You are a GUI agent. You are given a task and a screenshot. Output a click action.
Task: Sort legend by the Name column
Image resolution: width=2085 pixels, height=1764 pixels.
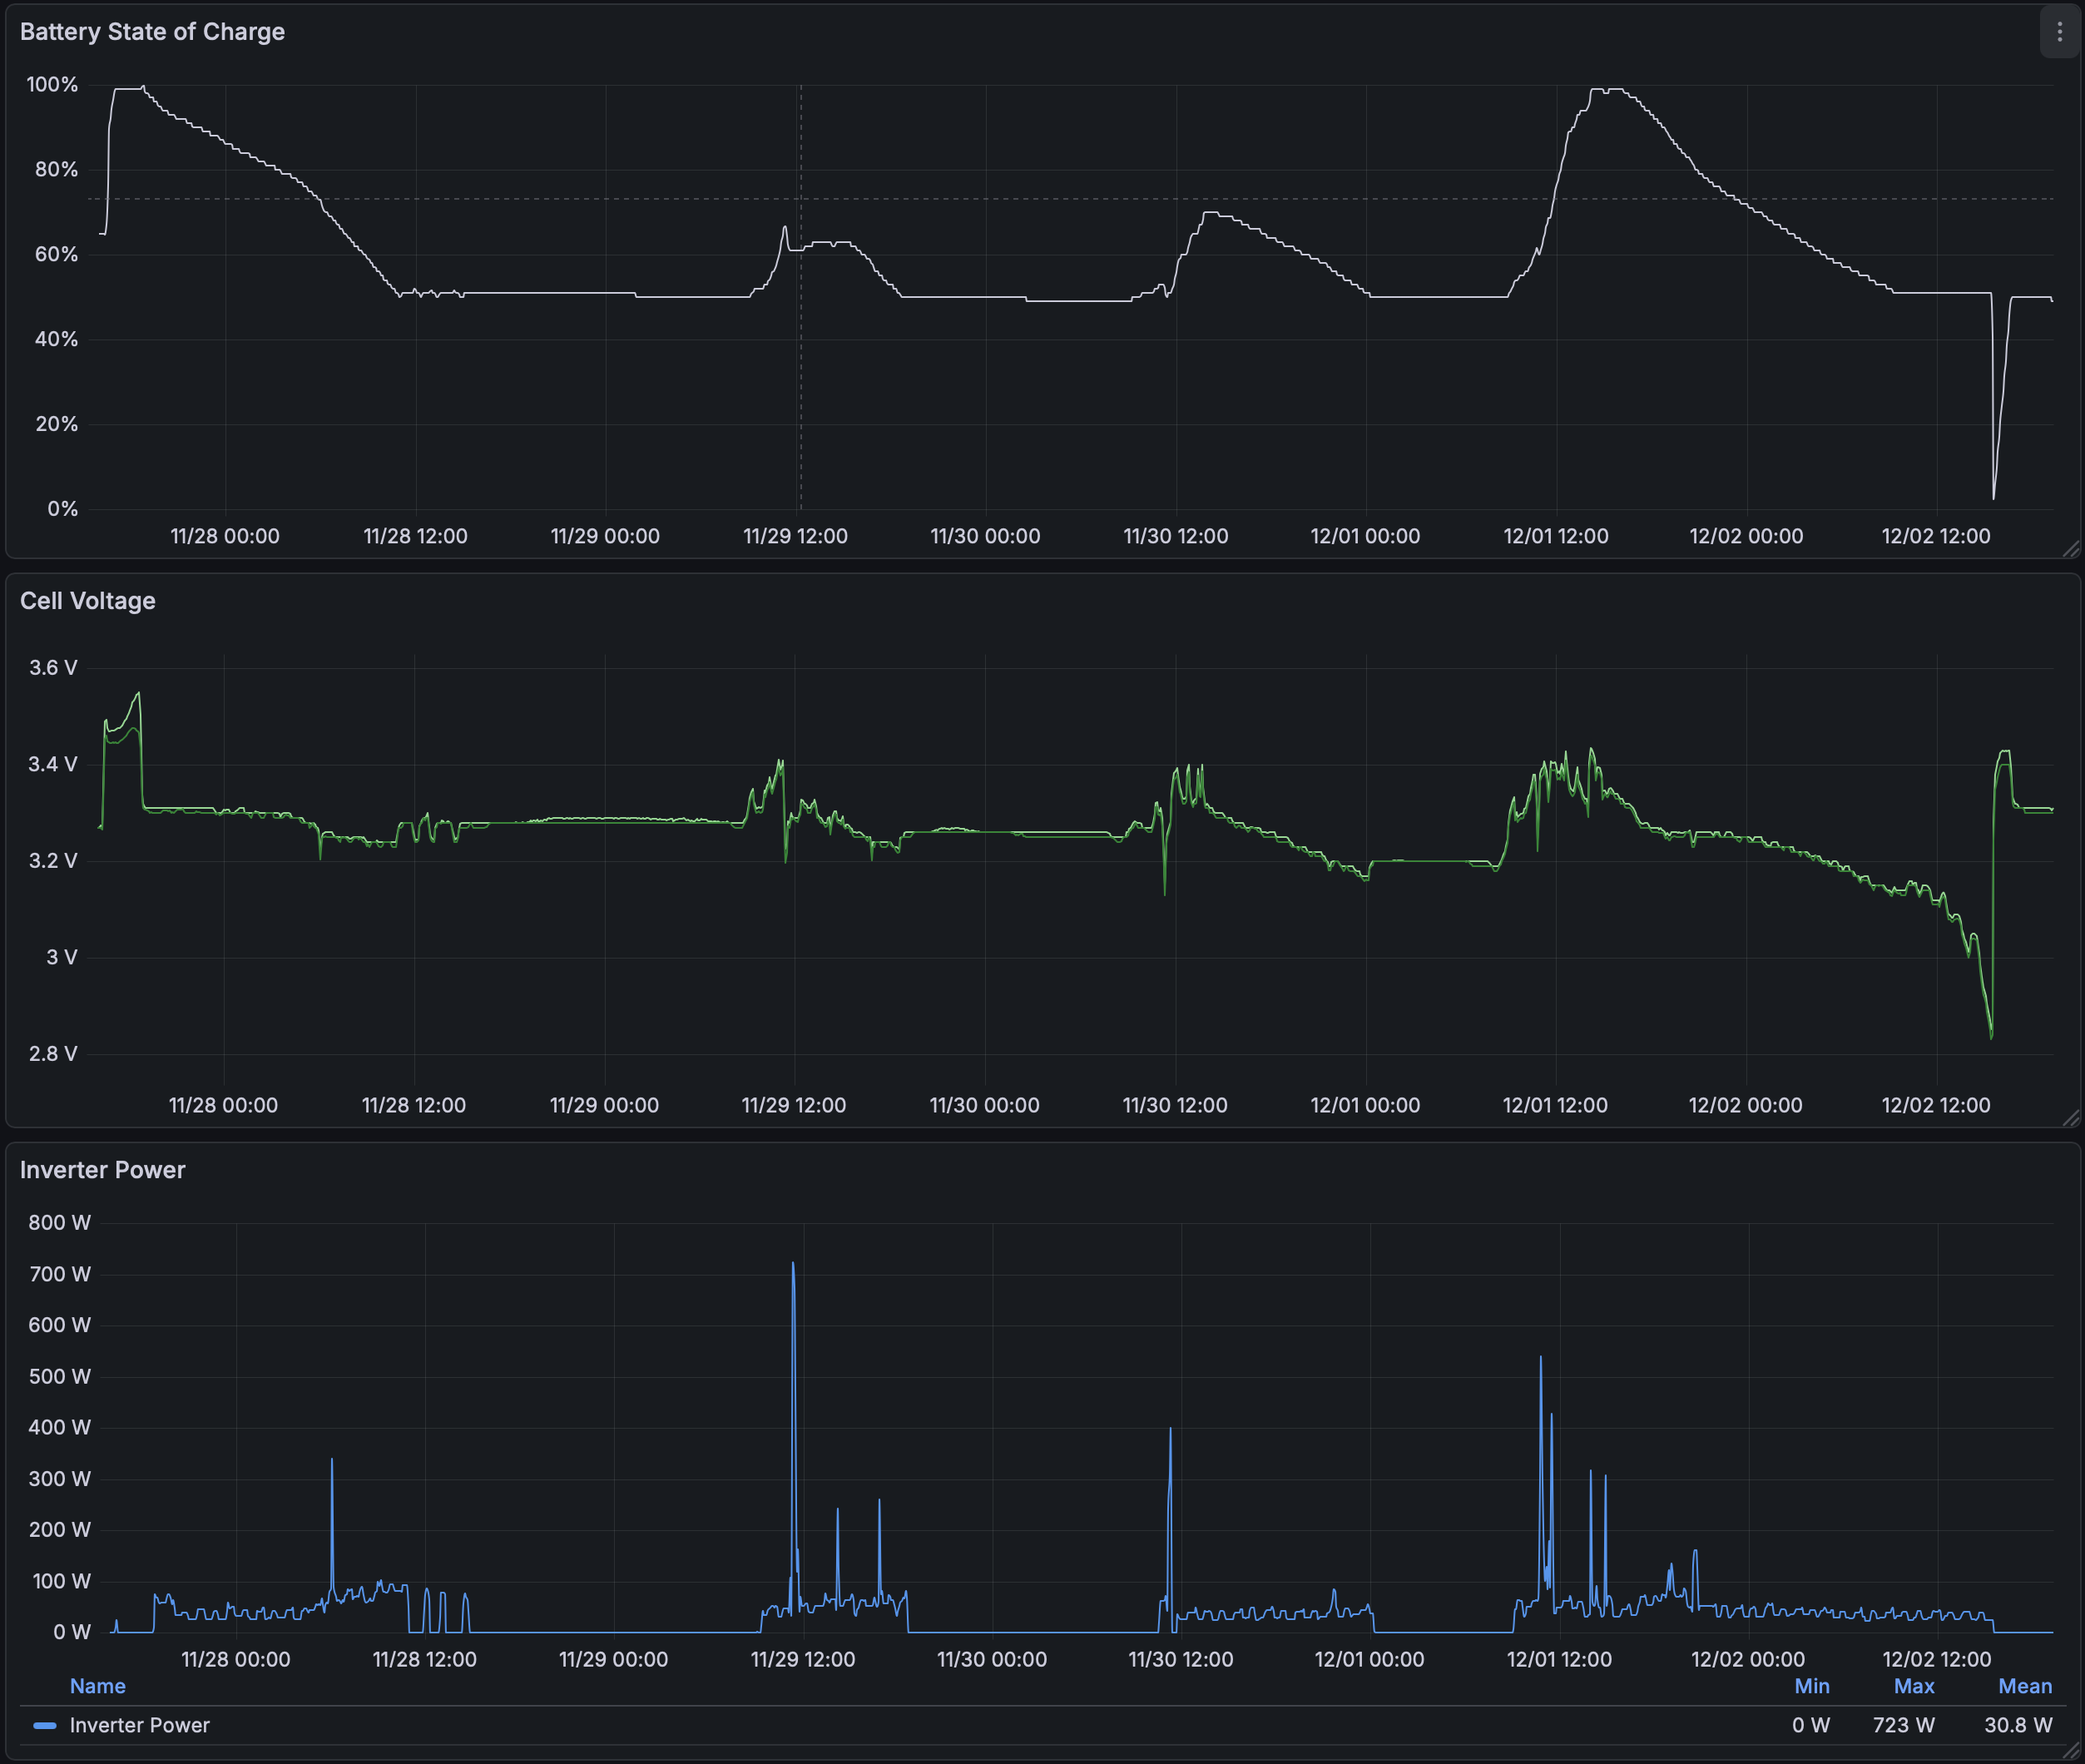tap(97, 1686)
